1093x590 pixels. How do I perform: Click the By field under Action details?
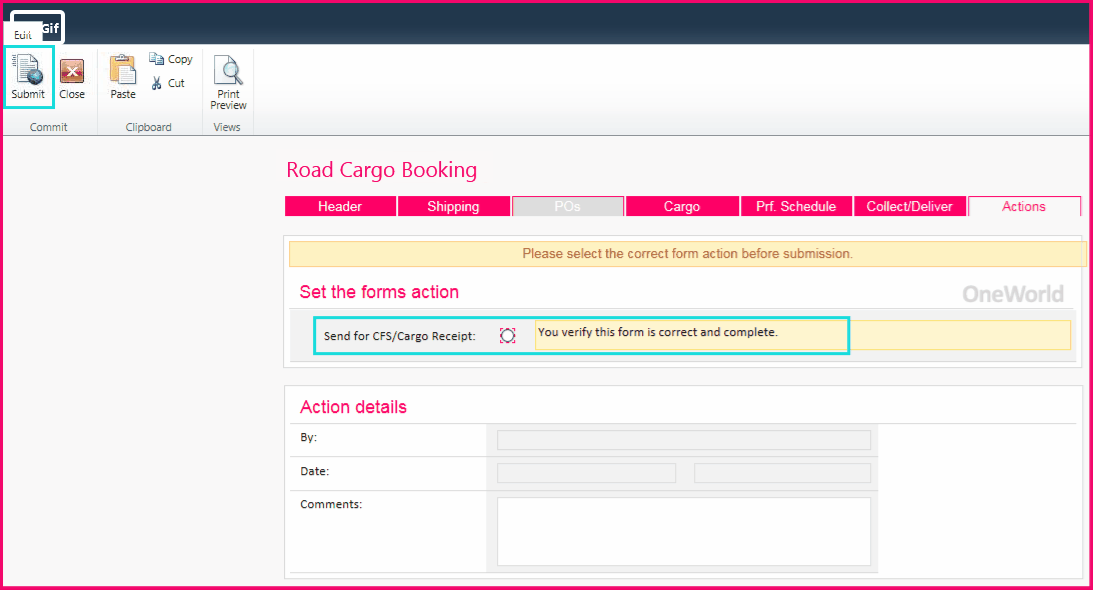pos(684,439)
